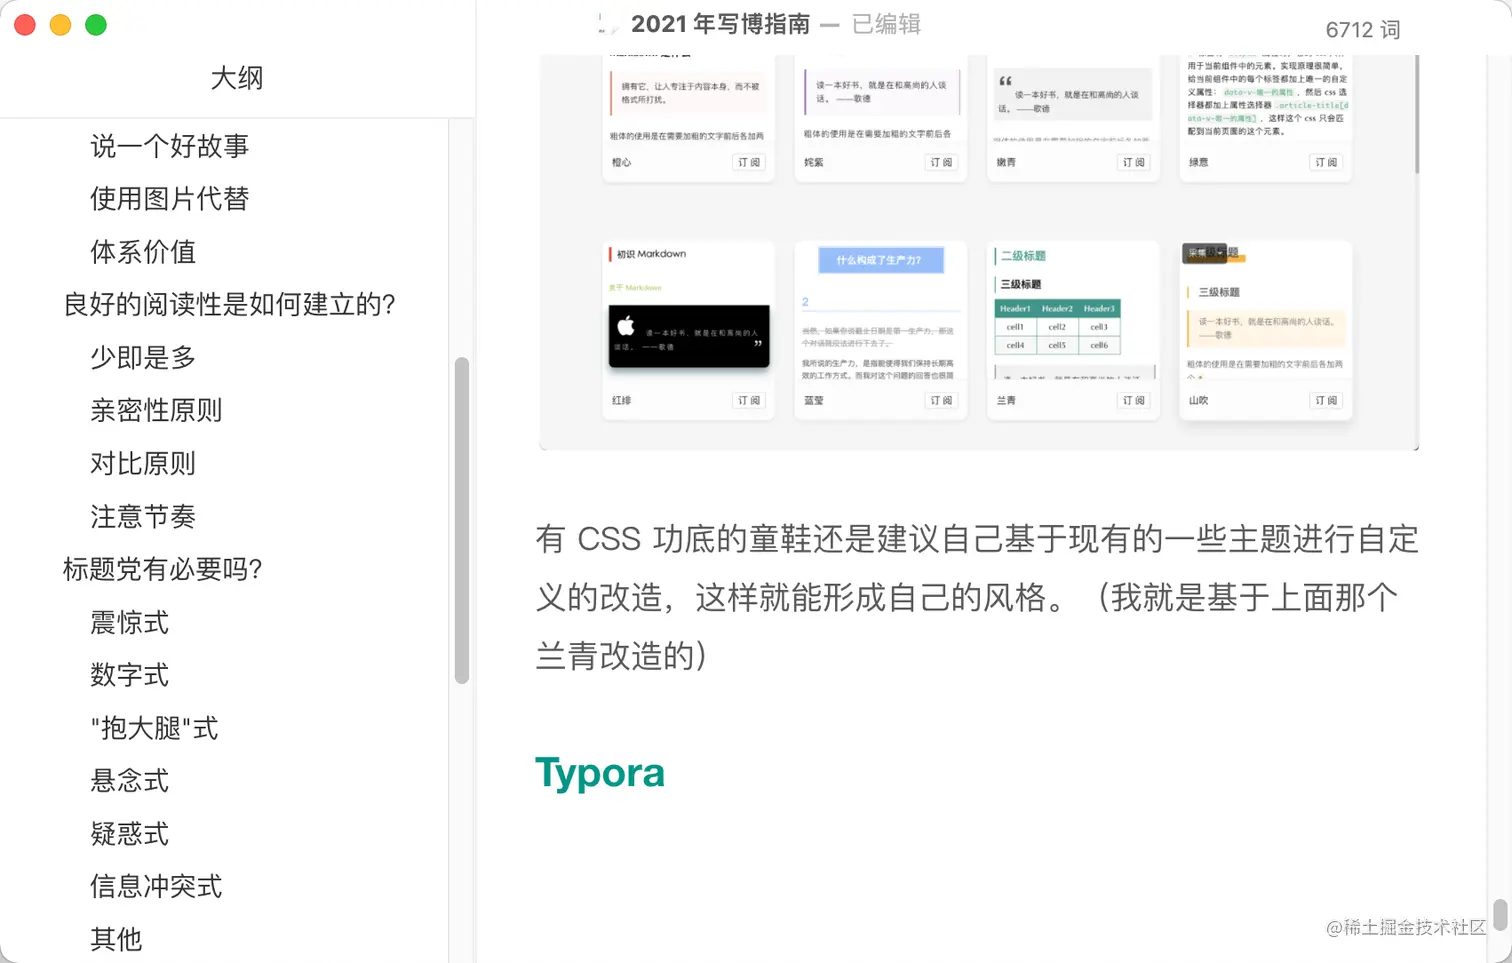This screenshot has height=963, width=1512.
Task: Minimize the window with the yellow button
Action: pyautogui.click(x=60, y=25)
